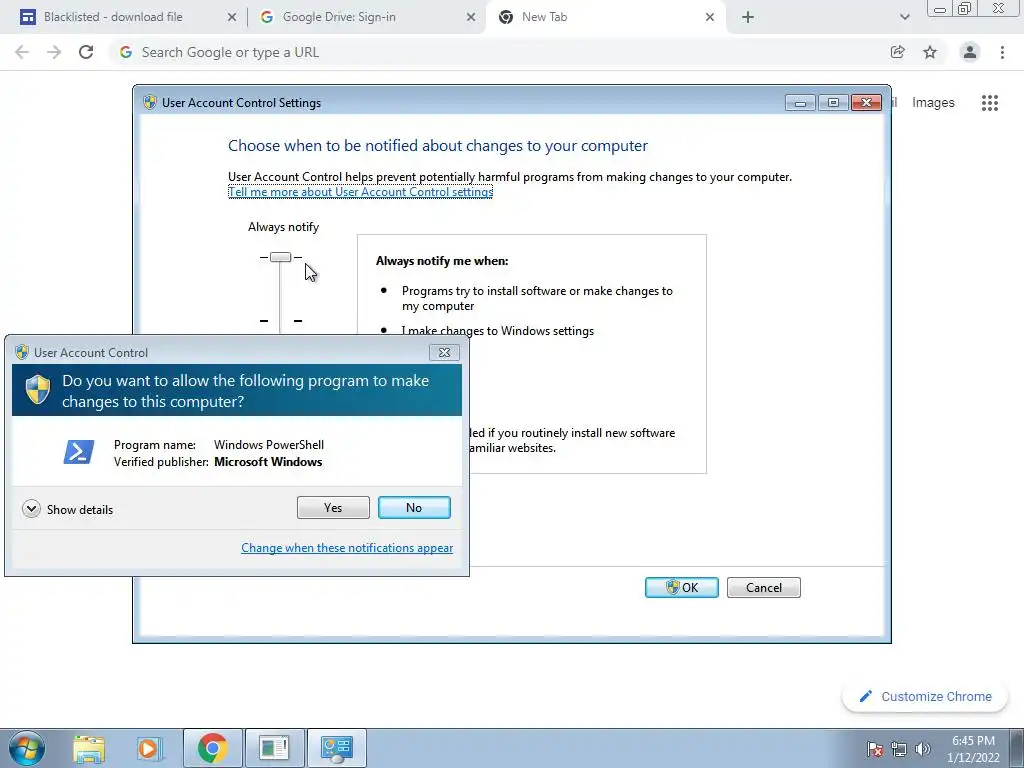Screen dimensions: 1024x768
Task: Open the tab search dropdown chevron
Action: [904, 18]
